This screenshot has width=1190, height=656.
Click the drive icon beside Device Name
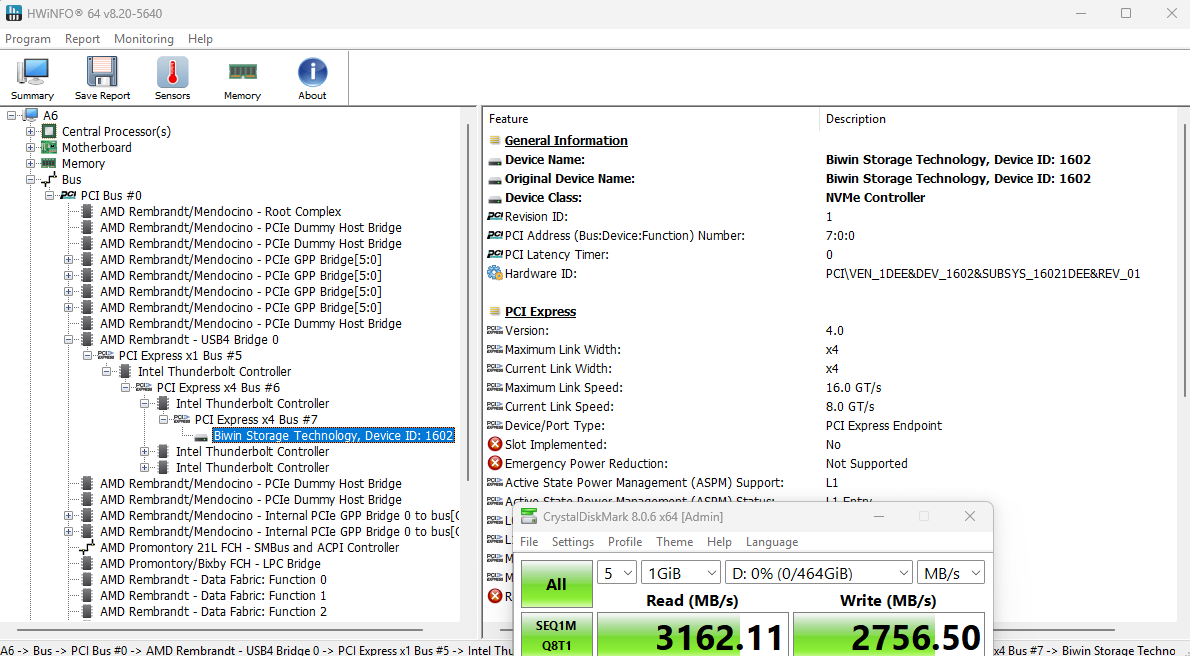(495, 160)
